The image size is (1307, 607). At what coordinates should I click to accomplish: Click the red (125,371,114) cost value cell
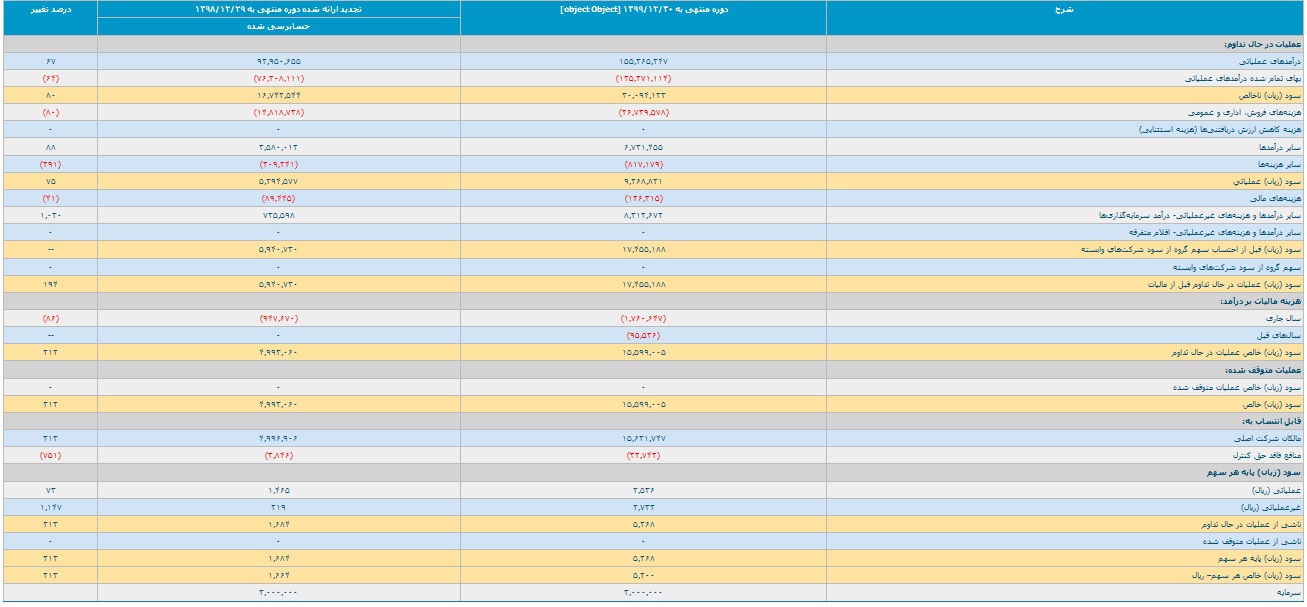[643, 79]
